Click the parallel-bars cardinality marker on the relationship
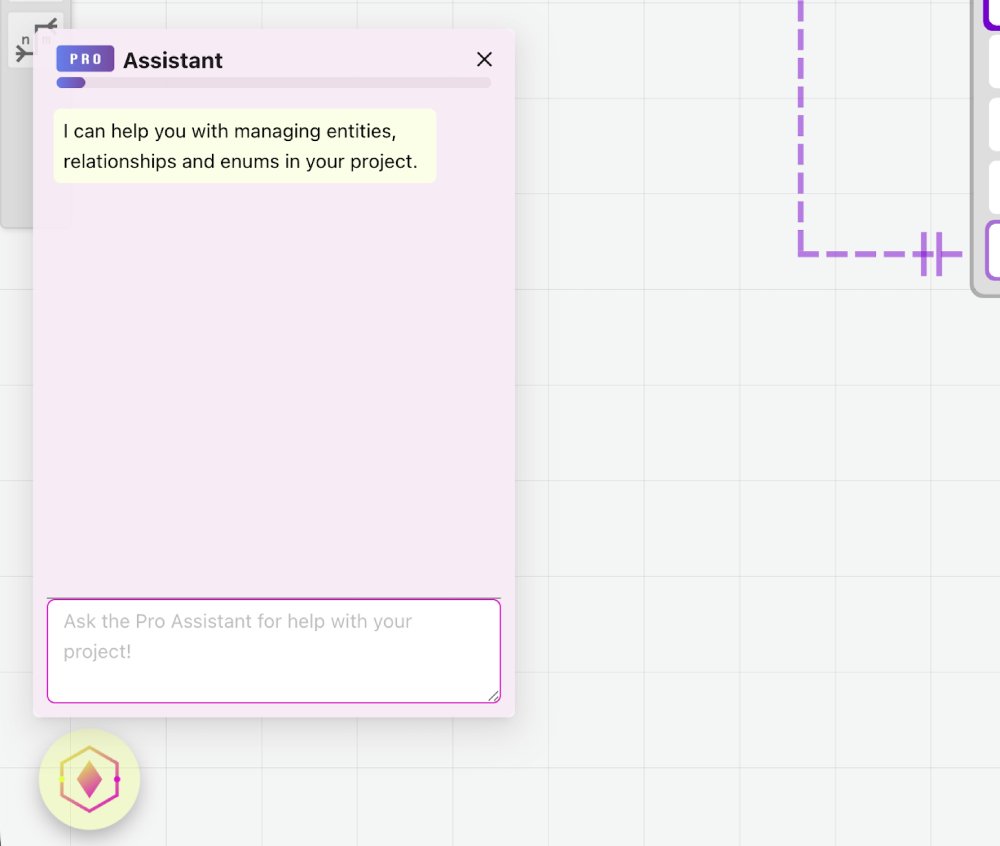Viewport: 1000px width, 846px height. (x=931, y=255)
